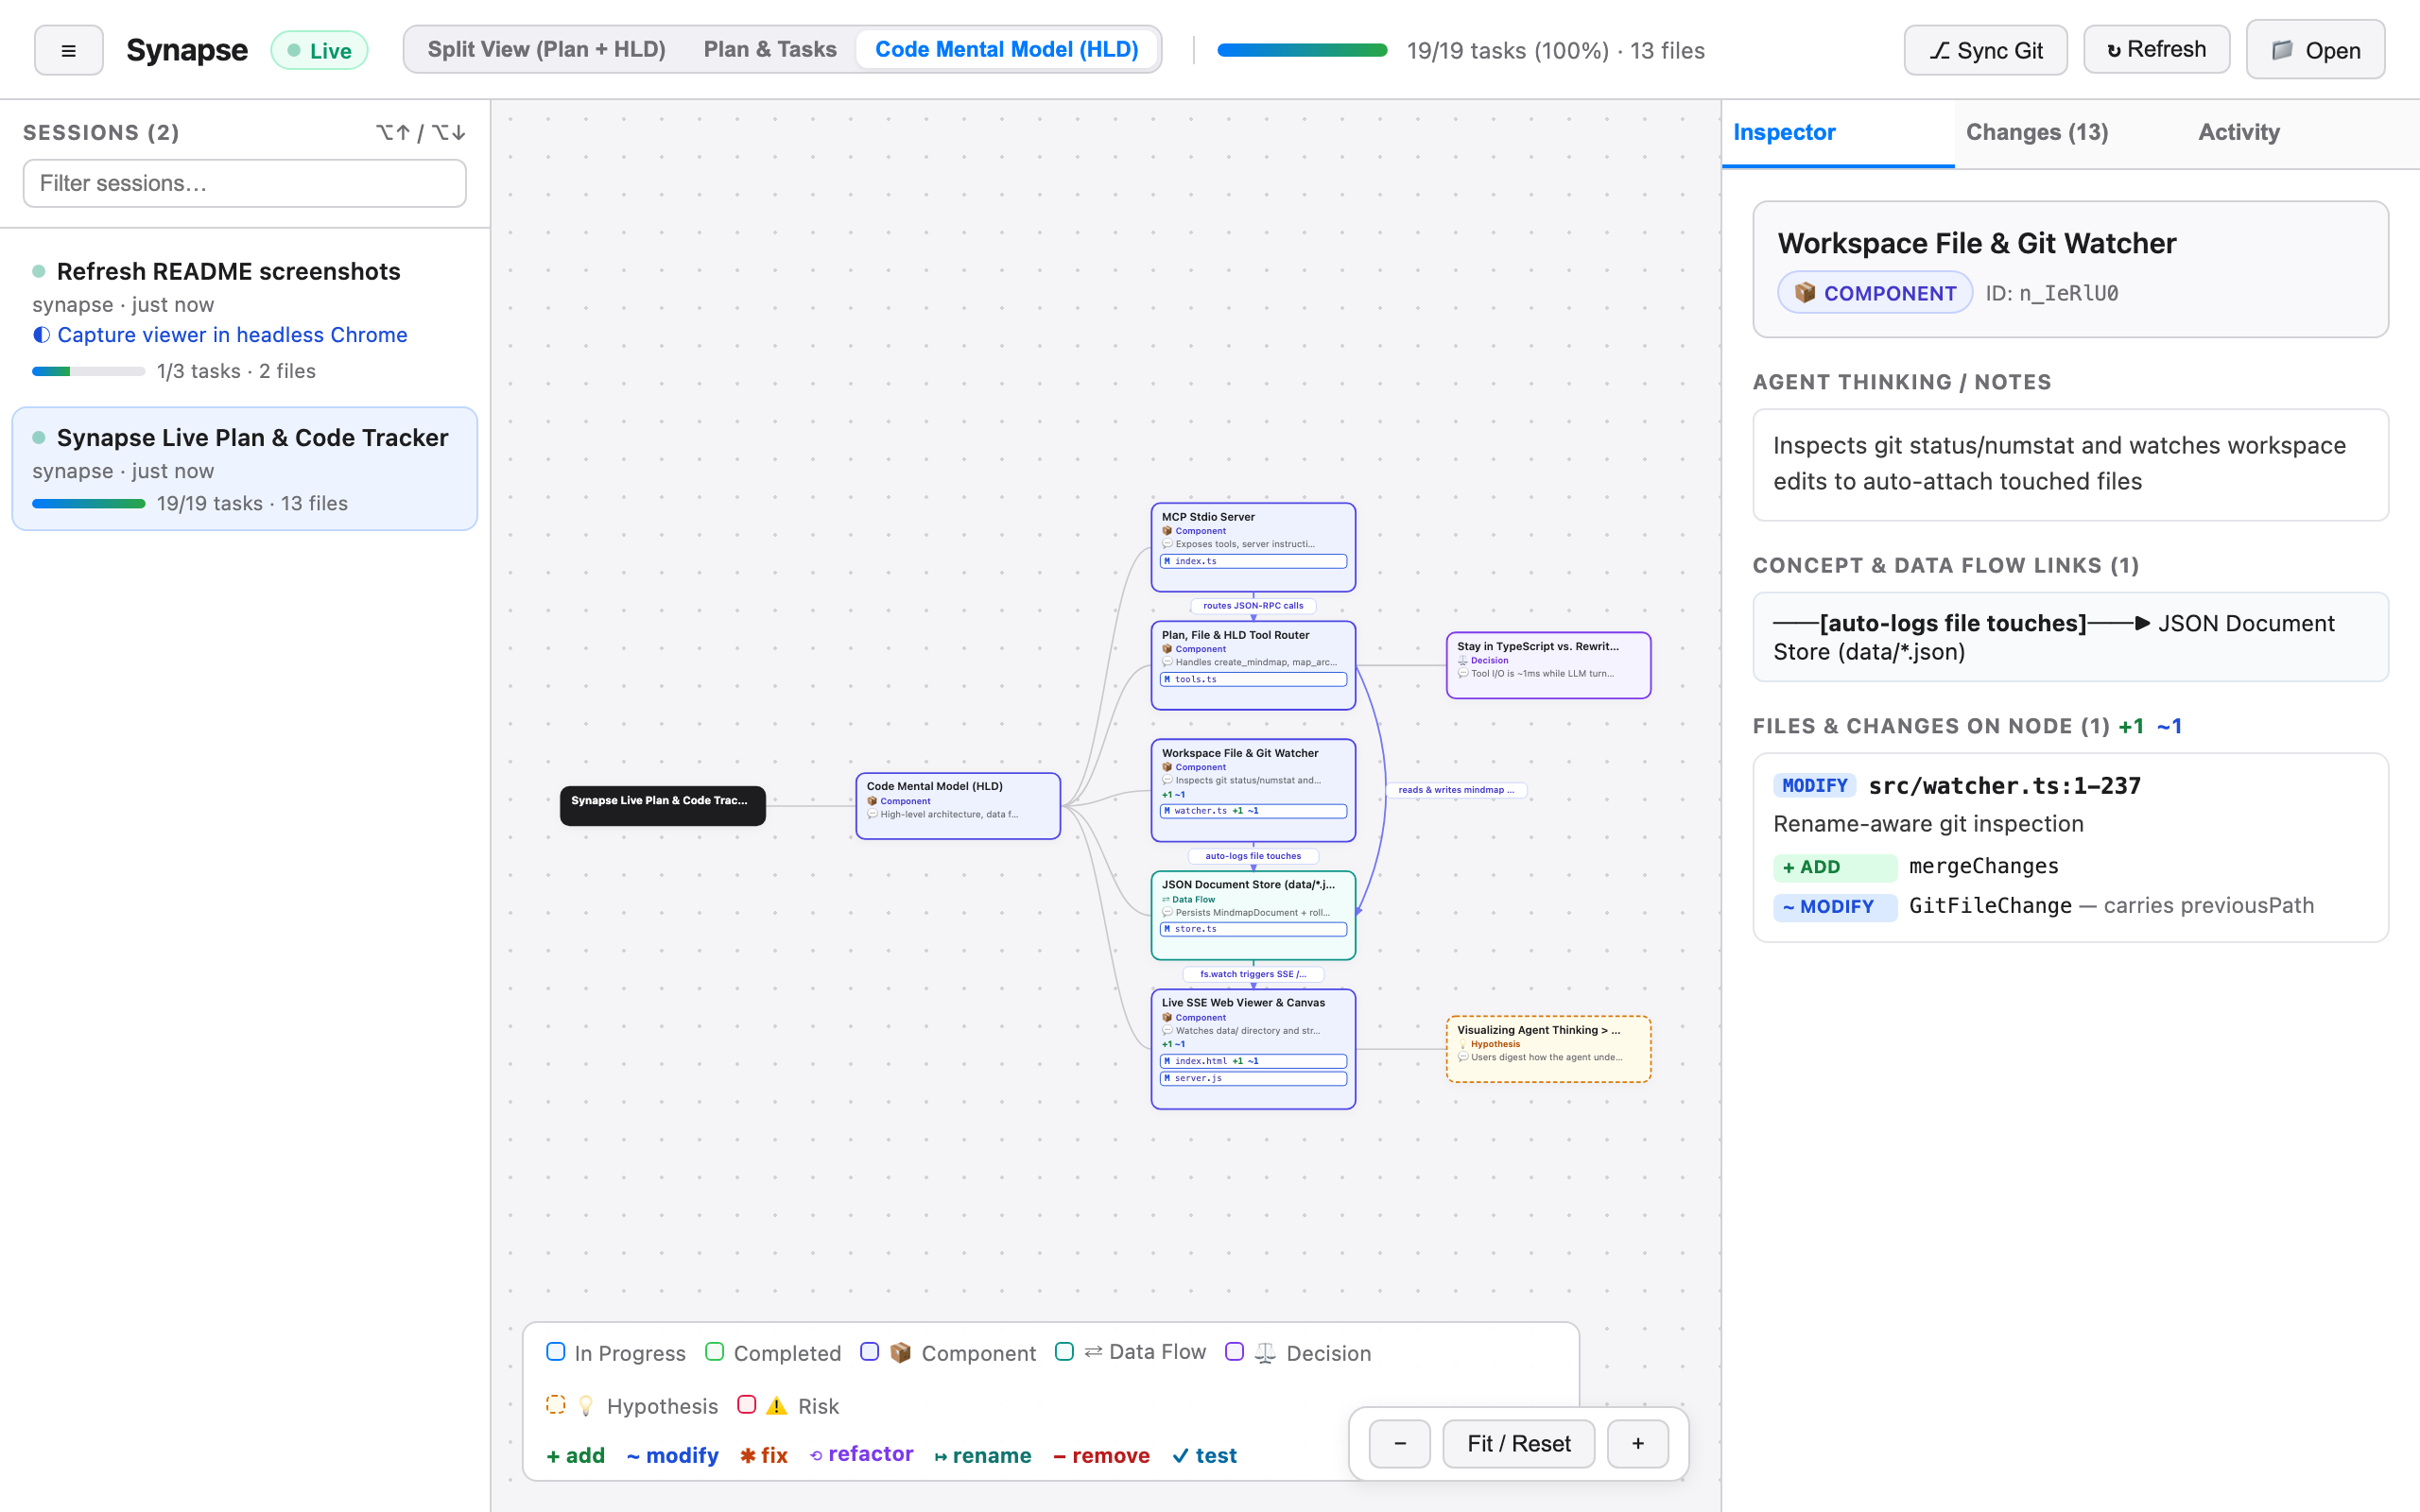Click the scales icon in Decision legend
This screenshot has width=2420, height=1512.
tap(1265, 1352)
